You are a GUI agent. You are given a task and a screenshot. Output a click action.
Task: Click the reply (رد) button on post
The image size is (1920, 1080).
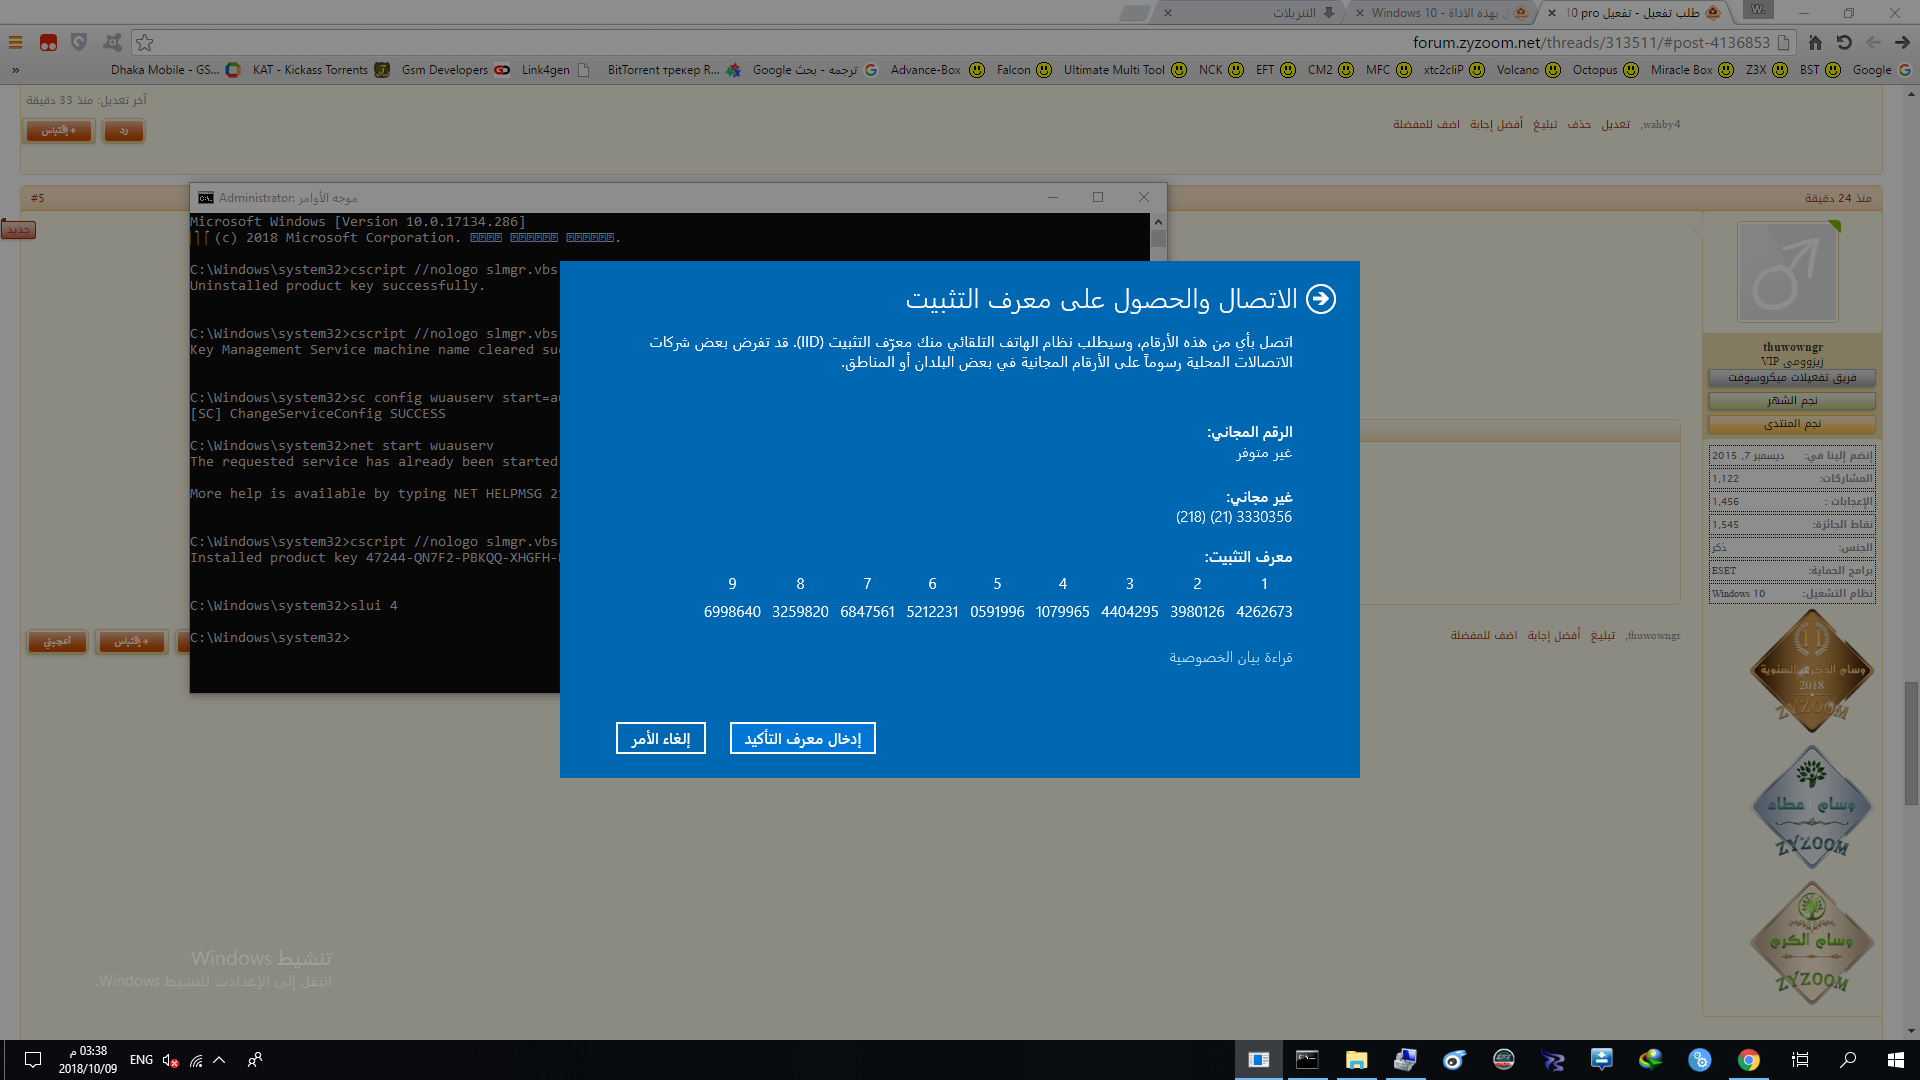[x=124, y=131]
